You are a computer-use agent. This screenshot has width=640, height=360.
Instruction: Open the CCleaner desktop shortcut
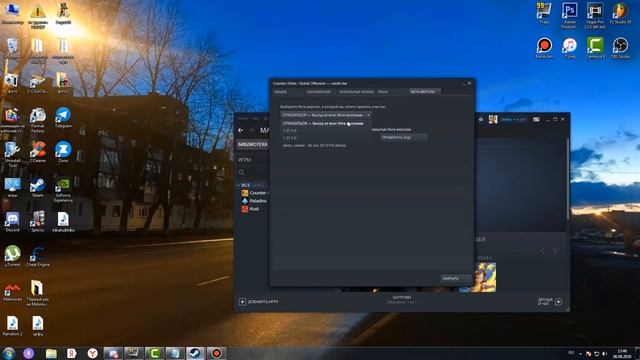click(38, 152)
